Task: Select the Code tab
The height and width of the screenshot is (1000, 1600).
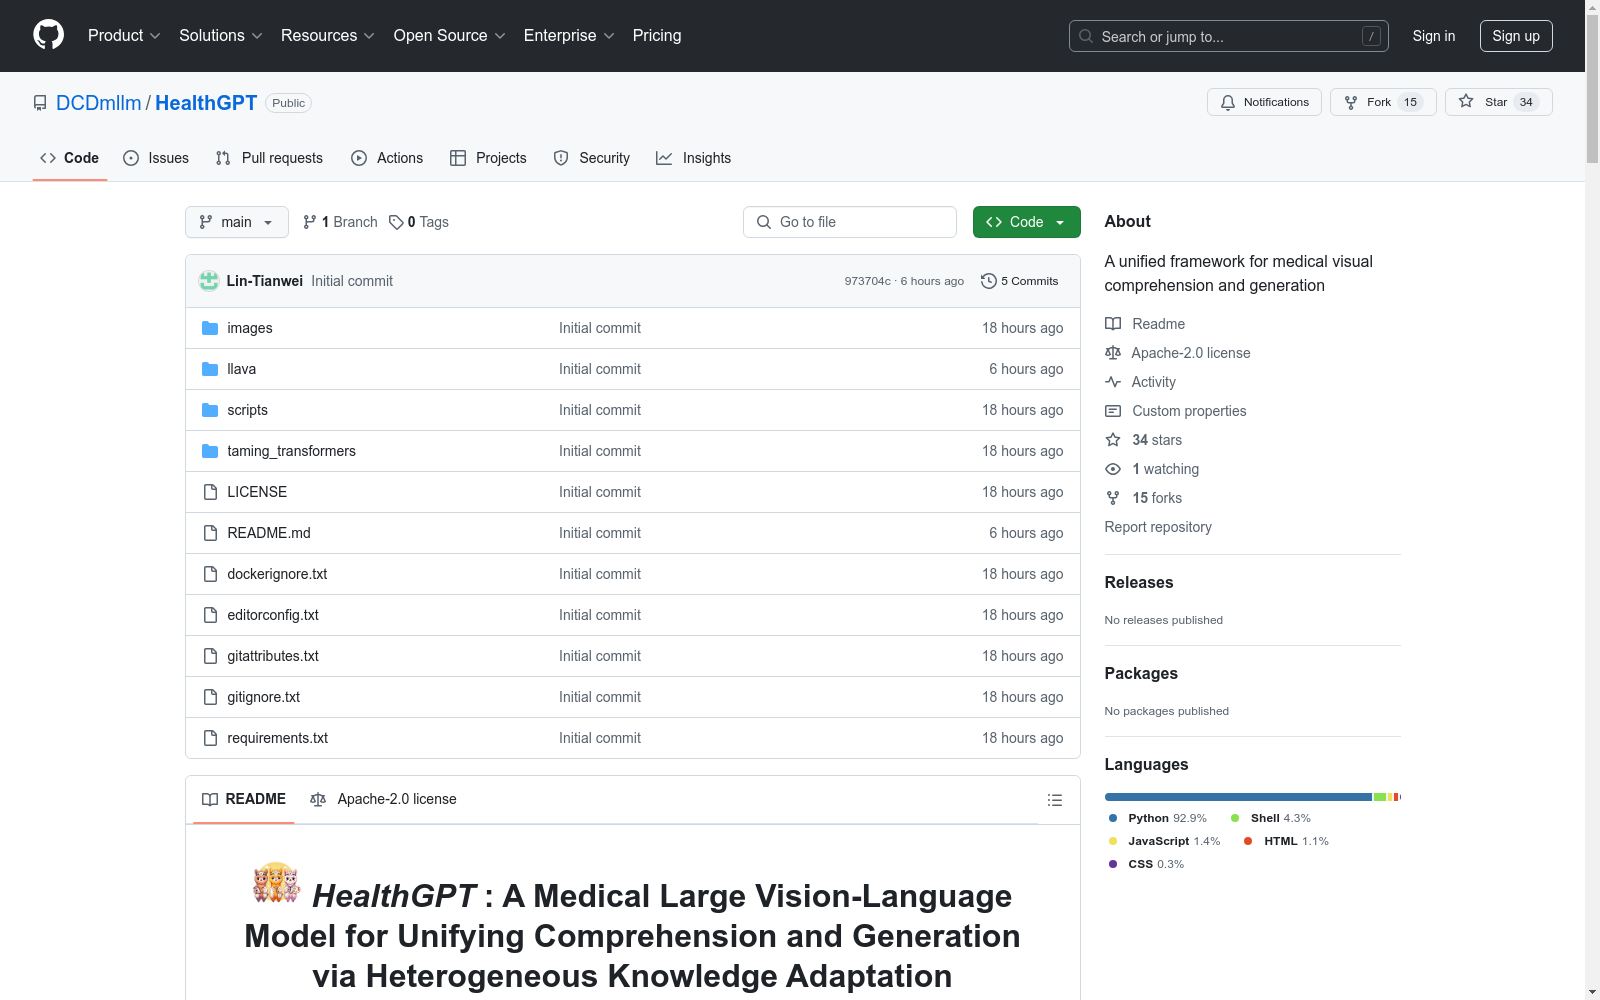Action: [x=70, y=158]
